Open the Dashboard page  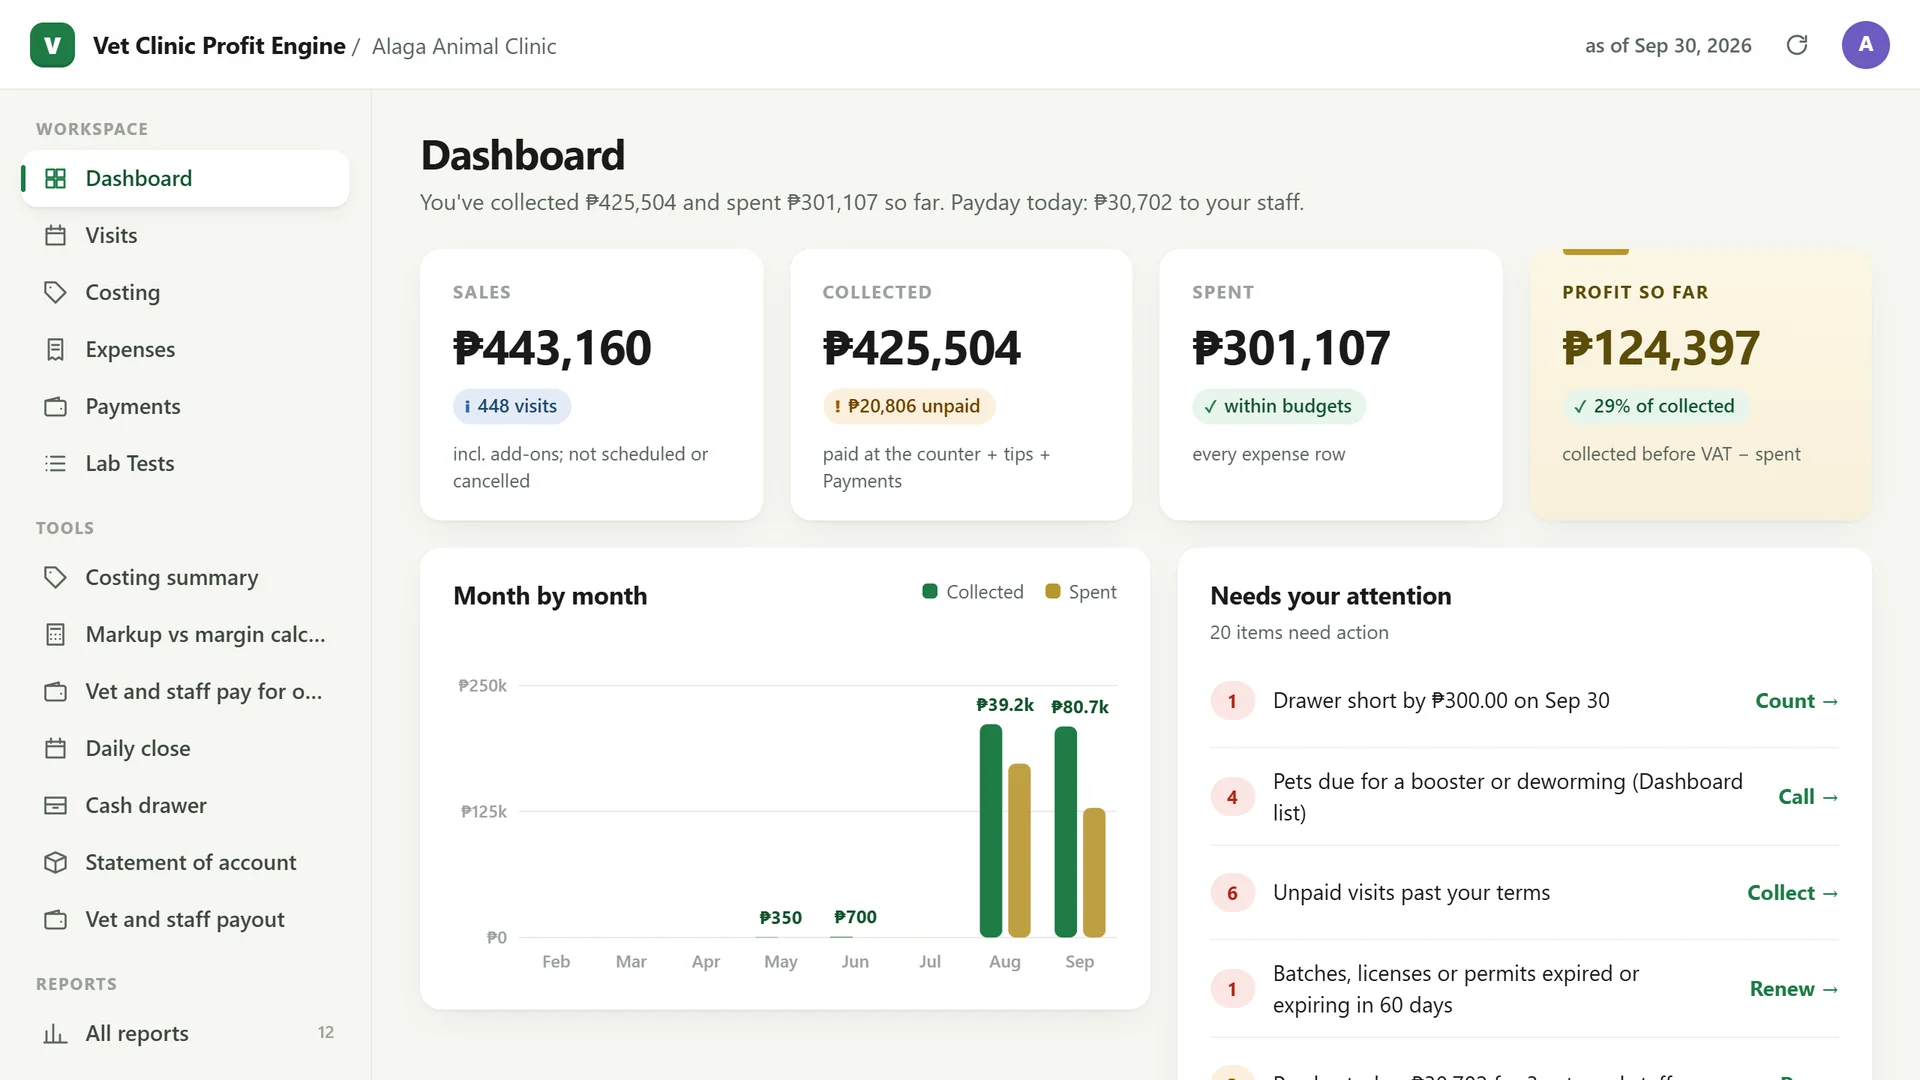coord(185,178)
